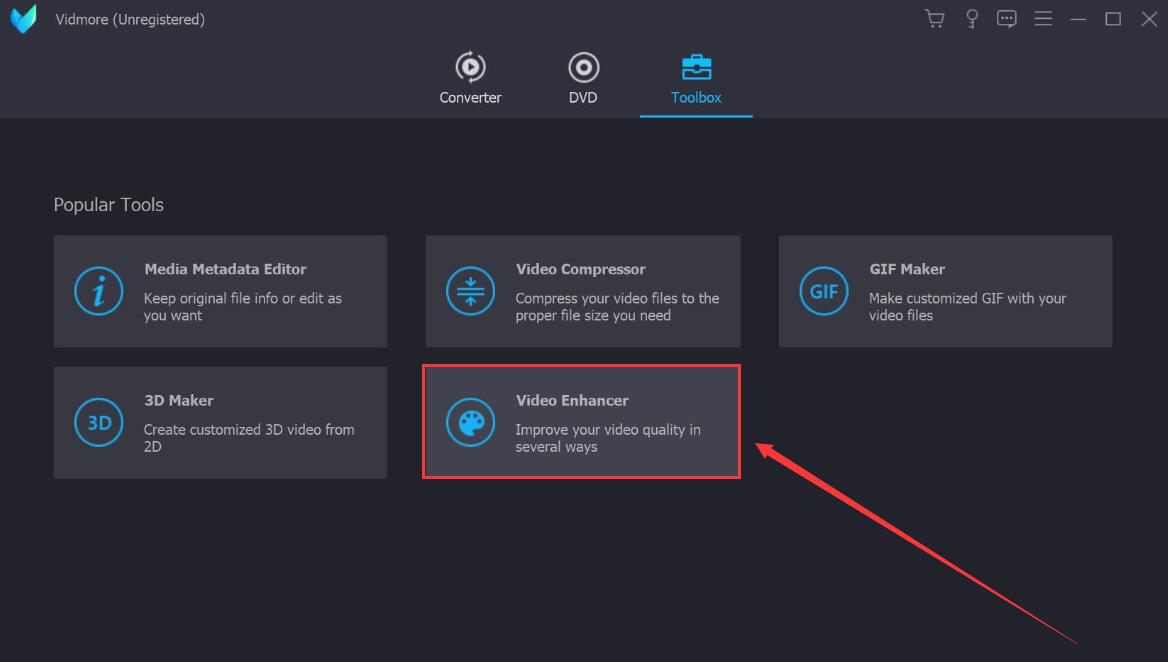Image resolution: width=1168 pixels, height=662 pixels.
Task: Click the register key icon
Action: click(x=971, y=19)
